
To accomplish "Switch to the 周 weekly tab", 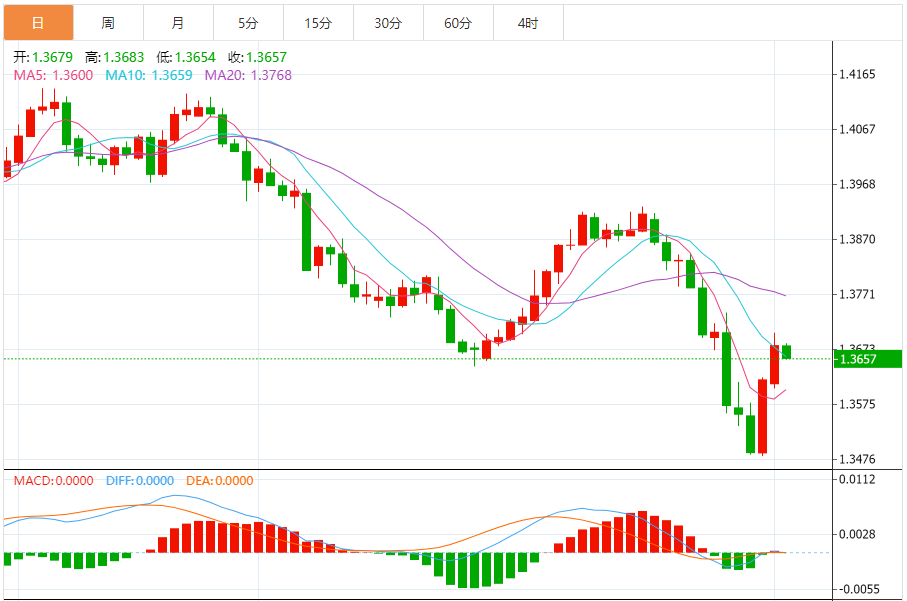I will (x=107, y=23).
